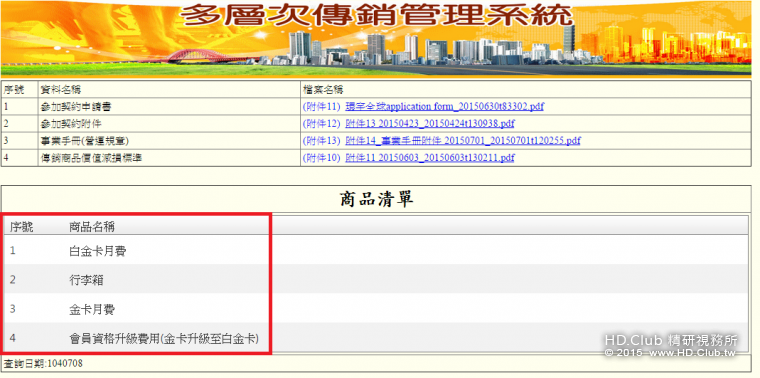Select the 參加契約申請書 cell
Image resolution: width=760 pixels, height=378 pixels.
coord(169,107)
